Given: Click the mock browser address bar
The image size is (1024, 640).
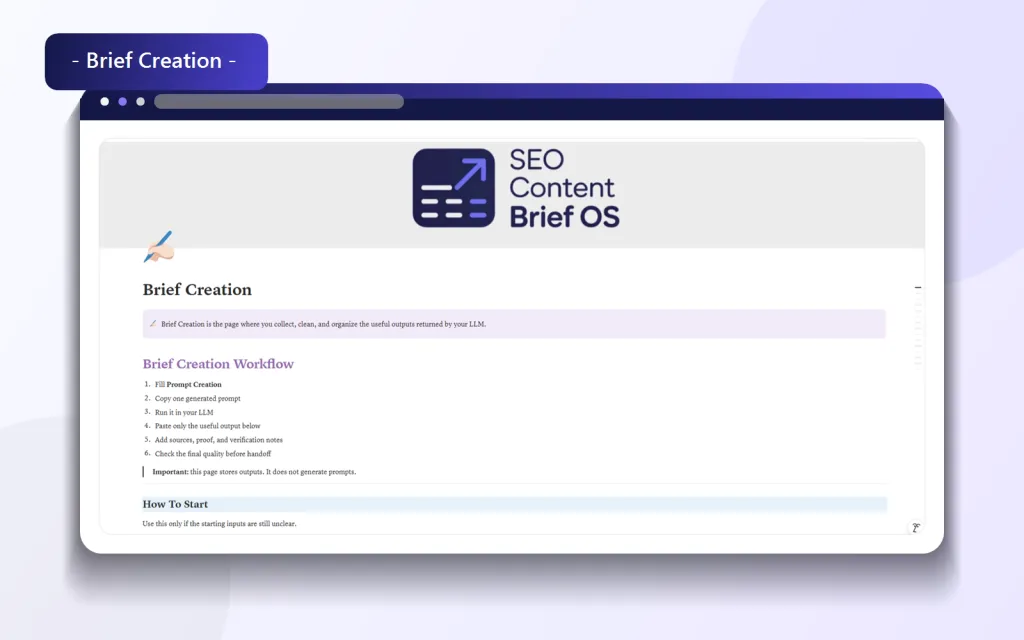Looking at the screenshot, I should 279,101.
